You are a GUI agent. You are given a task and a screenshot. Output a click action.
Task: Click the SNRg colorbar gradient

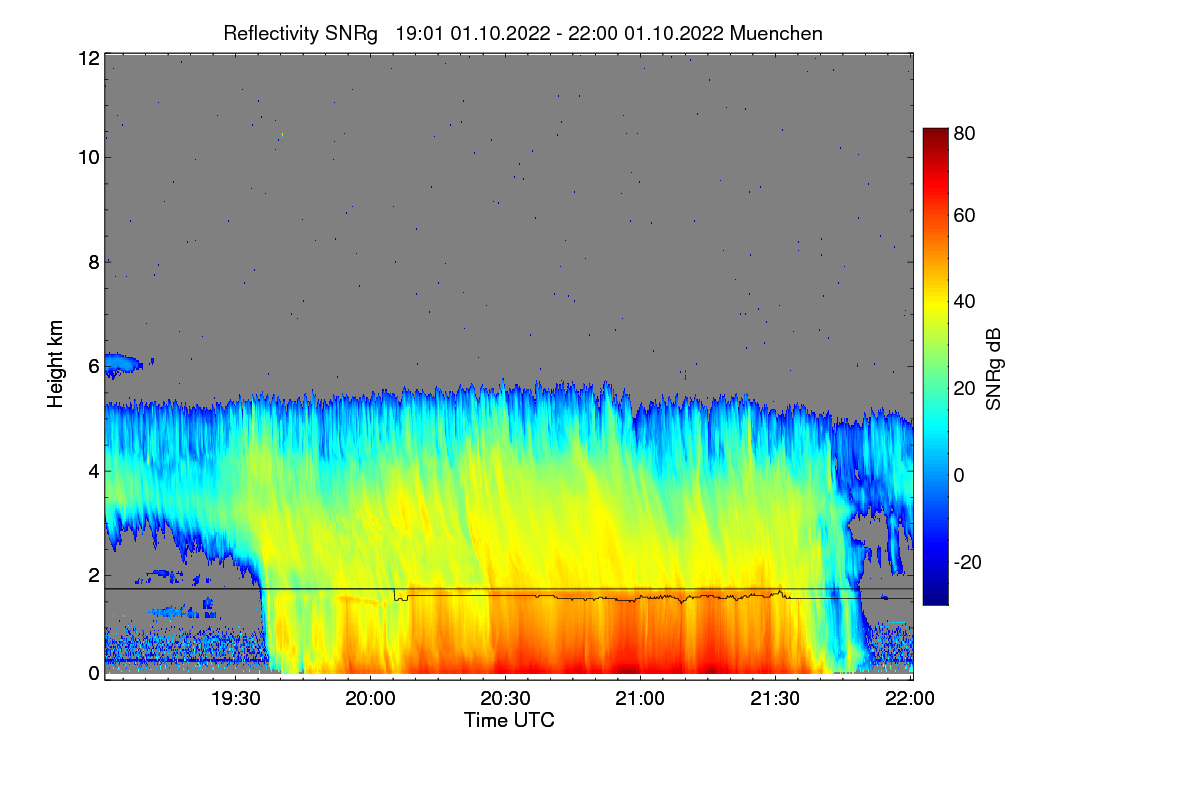935,366
